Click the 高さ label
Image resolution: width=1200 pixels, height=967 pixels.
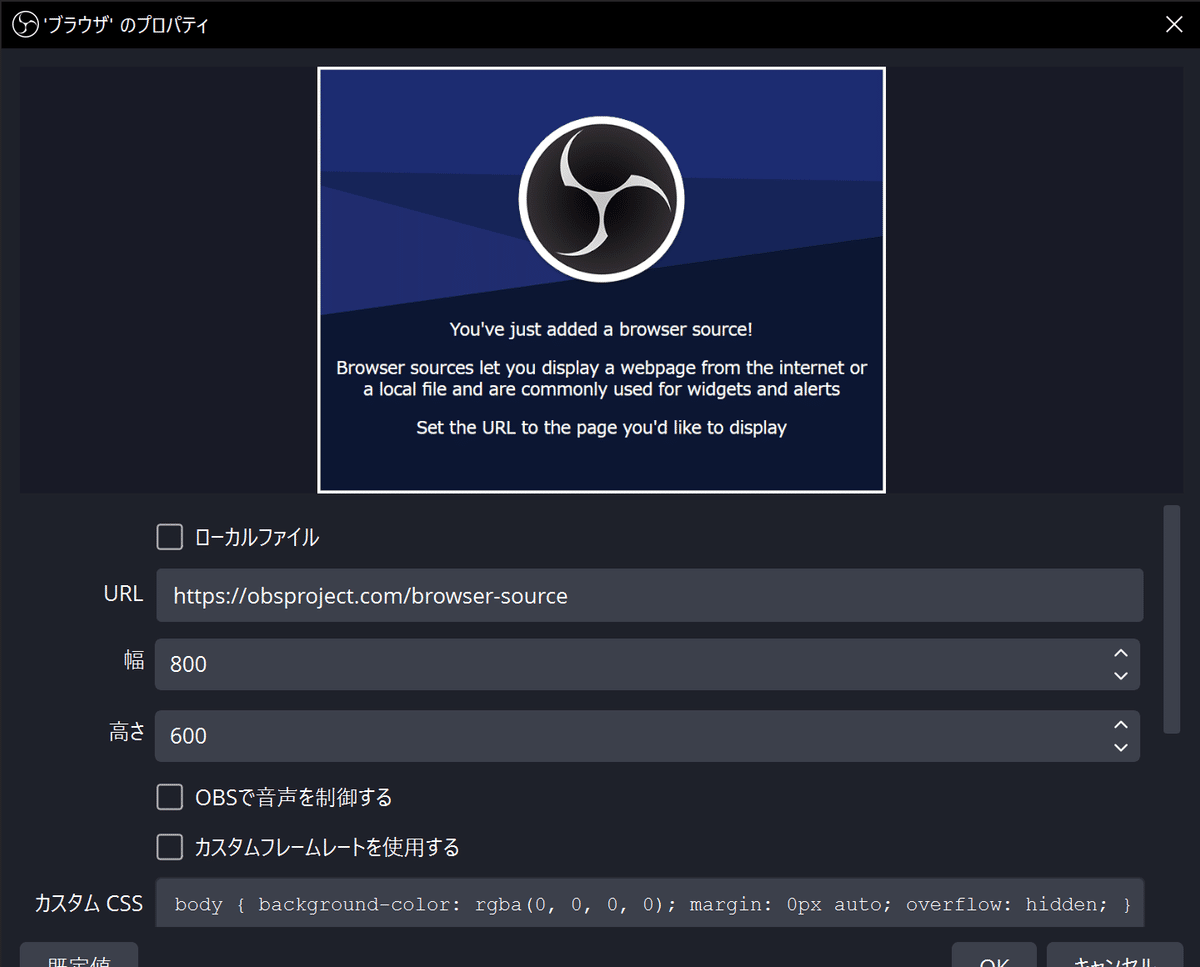127,733
